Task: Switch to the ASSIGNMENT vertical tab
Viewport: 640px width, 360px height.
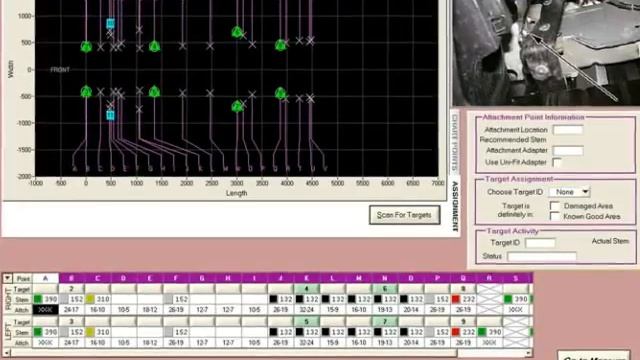Action: point(455,206)
